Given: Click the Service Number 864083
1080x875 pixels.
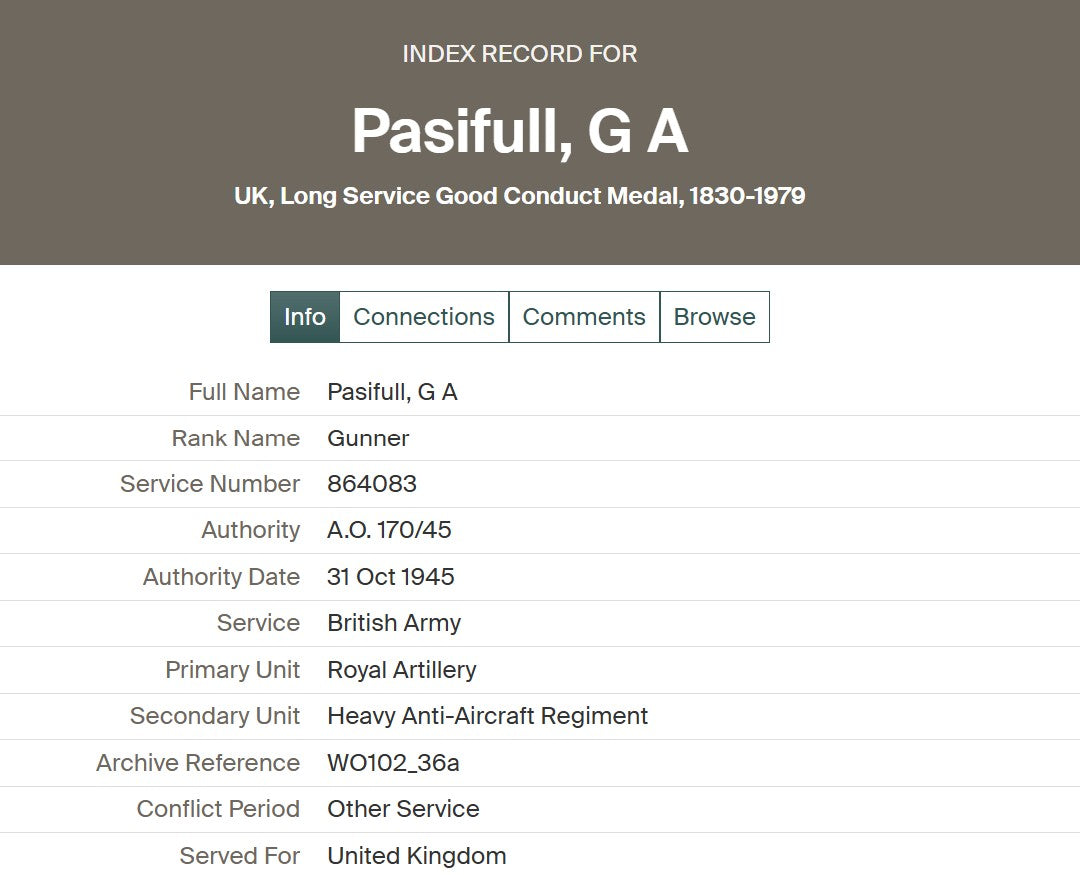Looking at the screenshot, I should point(372,484).
